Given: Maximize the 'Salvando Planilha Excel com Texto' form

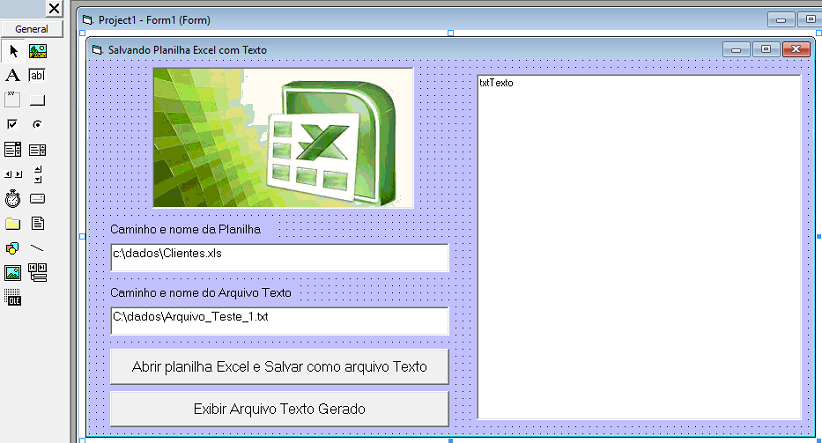Looking at the screenshot, I should tap(766, 49).
